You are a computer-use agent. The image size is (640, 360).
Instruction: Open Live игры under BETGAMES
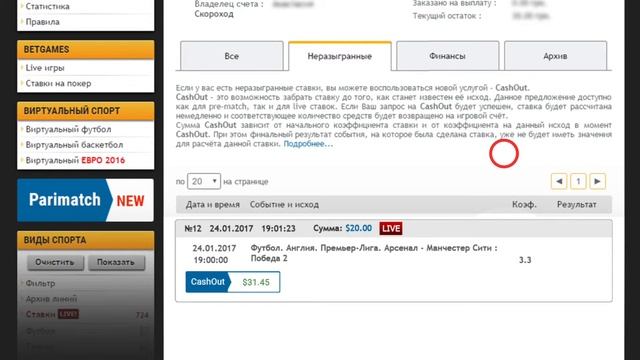tap(45, 68)
